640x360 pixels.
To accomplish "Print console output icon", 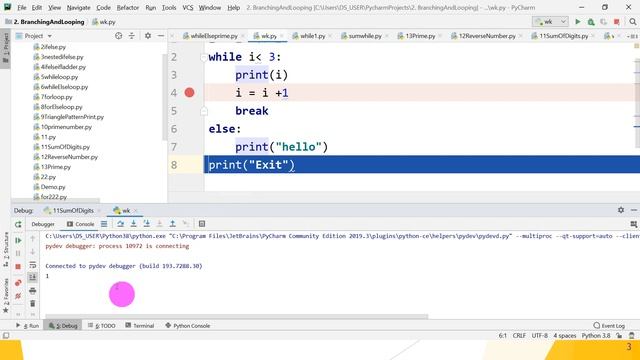I will point(33,291).
